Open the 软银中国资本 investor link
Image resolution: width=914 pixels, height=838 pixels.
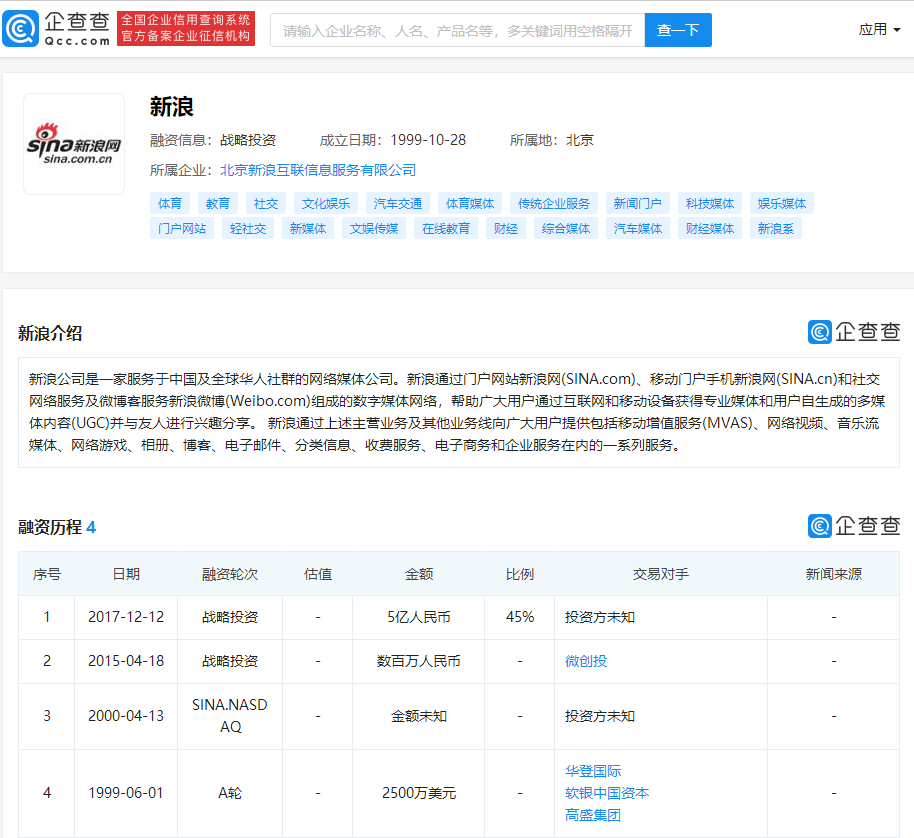(x=607, y=793)
